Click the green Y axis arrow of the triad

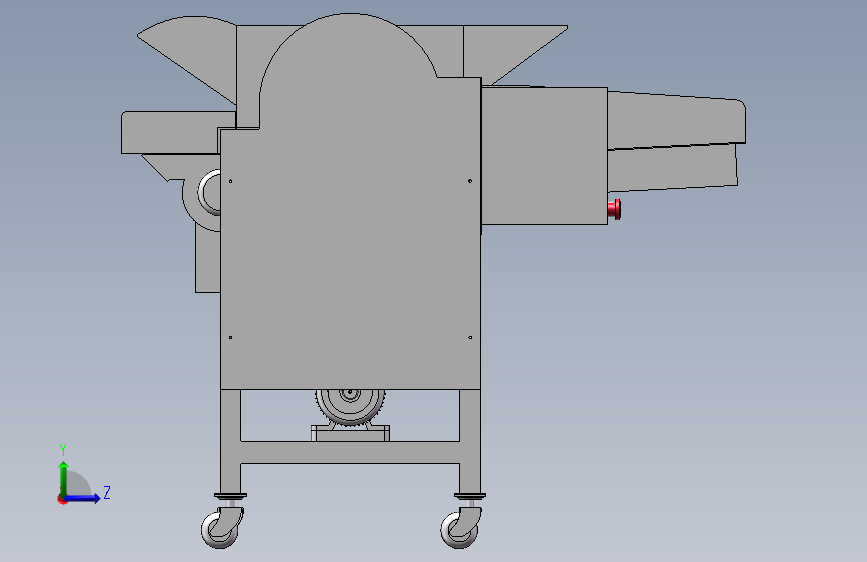(x=64, y=478)
